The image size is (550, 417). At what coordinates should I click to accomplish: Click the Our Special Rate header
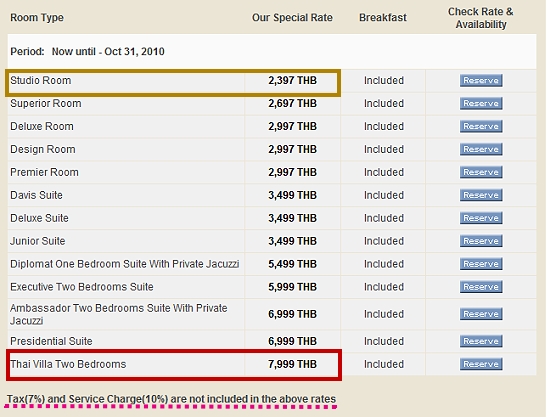[x=292, y=18]
